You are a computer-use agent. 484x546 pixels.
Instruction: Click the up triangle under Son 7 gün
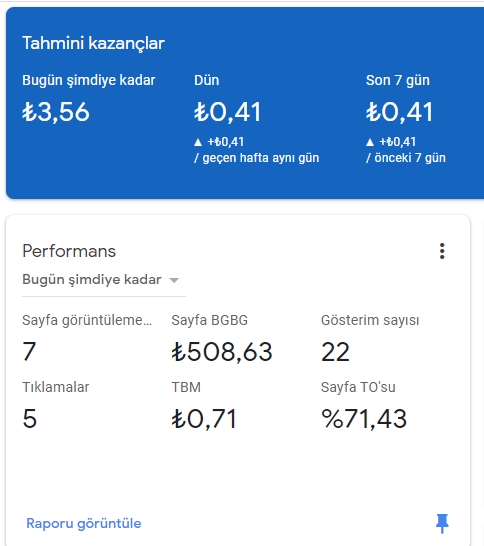[x=370, y=142]
